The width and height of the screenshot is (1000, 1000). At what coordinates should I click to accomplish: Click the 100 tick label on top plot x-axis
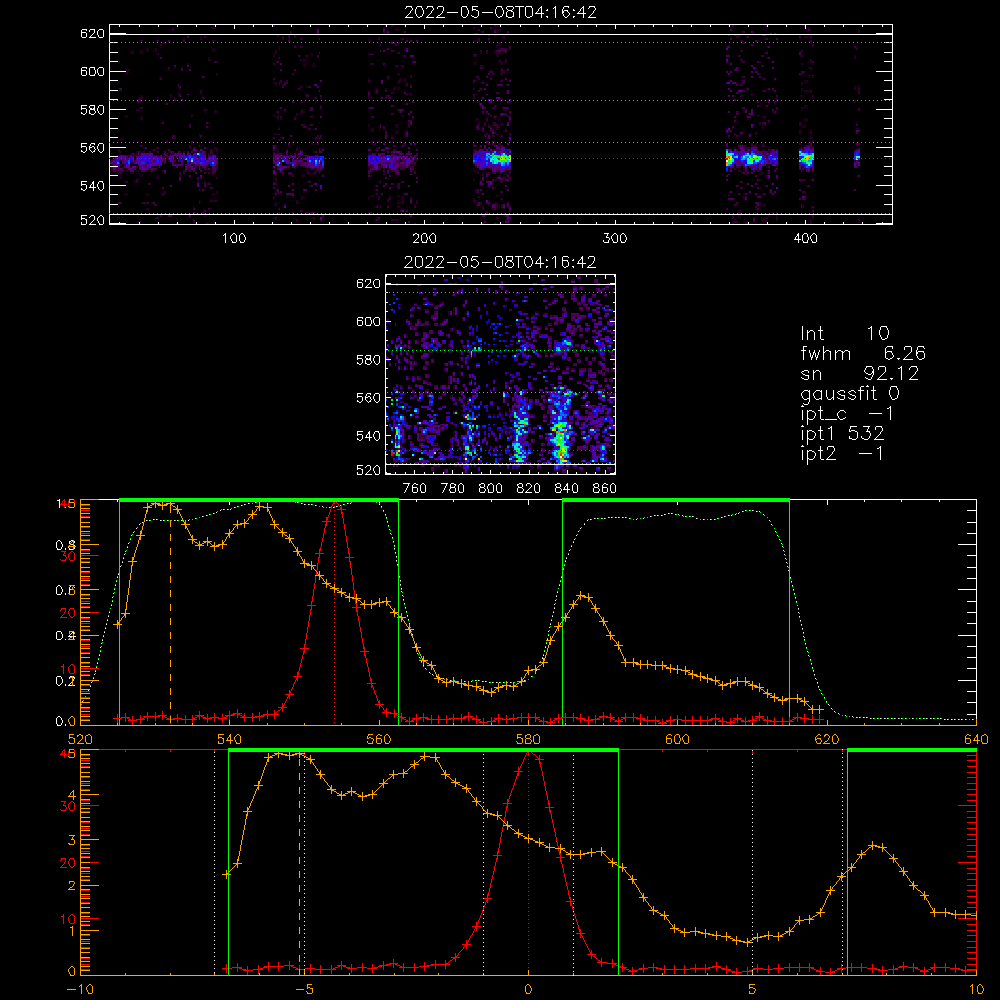coord(234,239)
